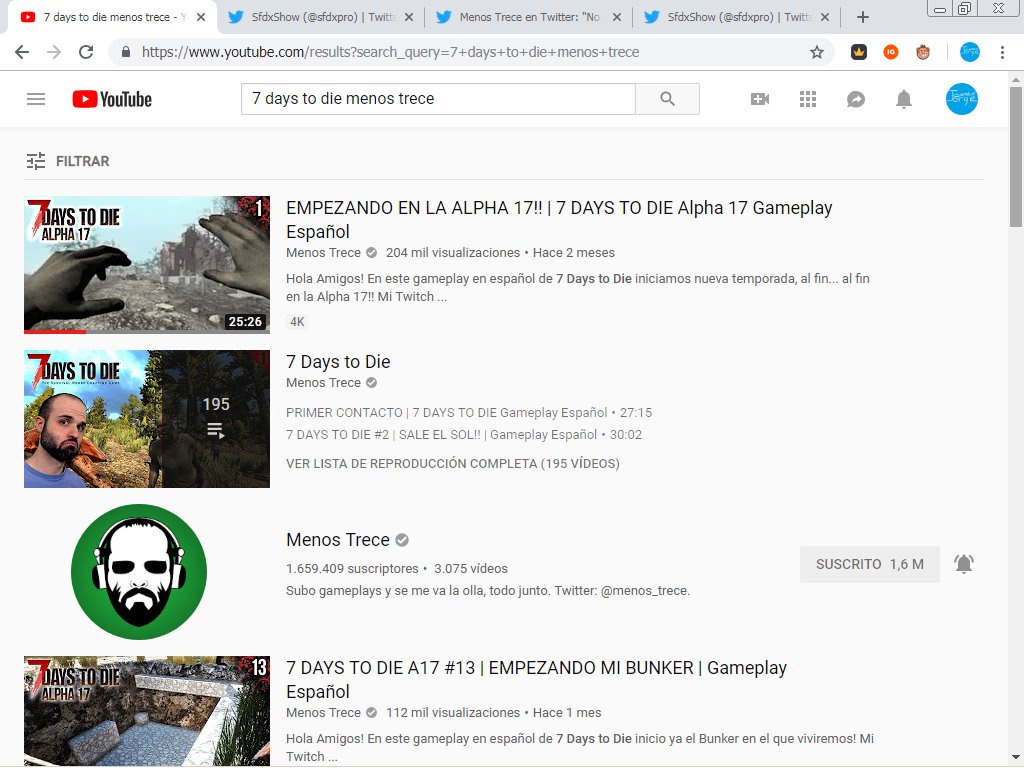Close the Menos Trece en Twitter tab
The height and width of the screenshot is (768, 1024).
(x=616, y=18)
